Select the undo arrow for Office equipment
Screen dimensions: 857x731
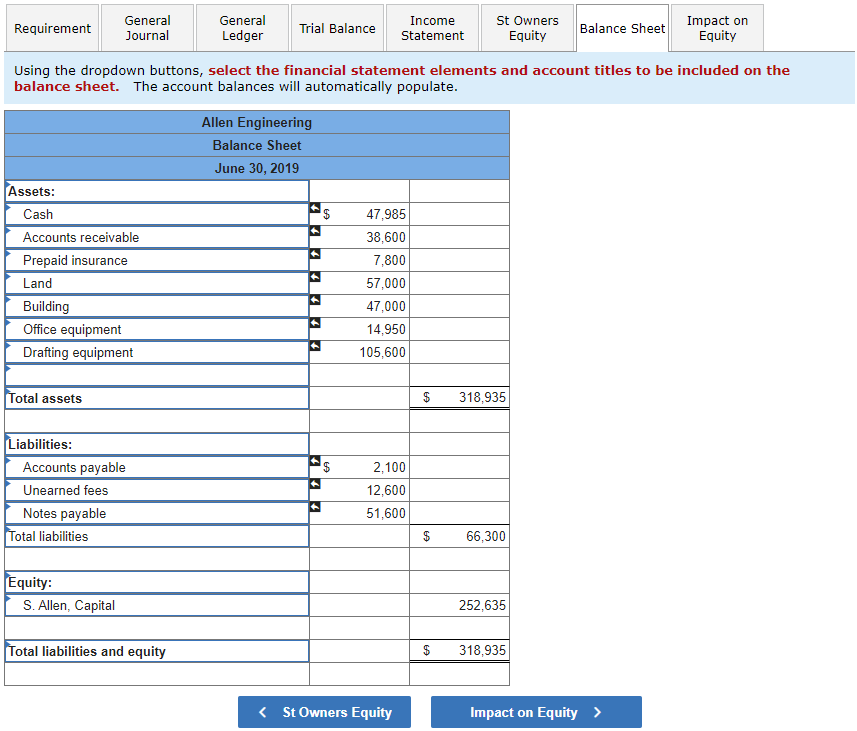(x=314, y=325)
